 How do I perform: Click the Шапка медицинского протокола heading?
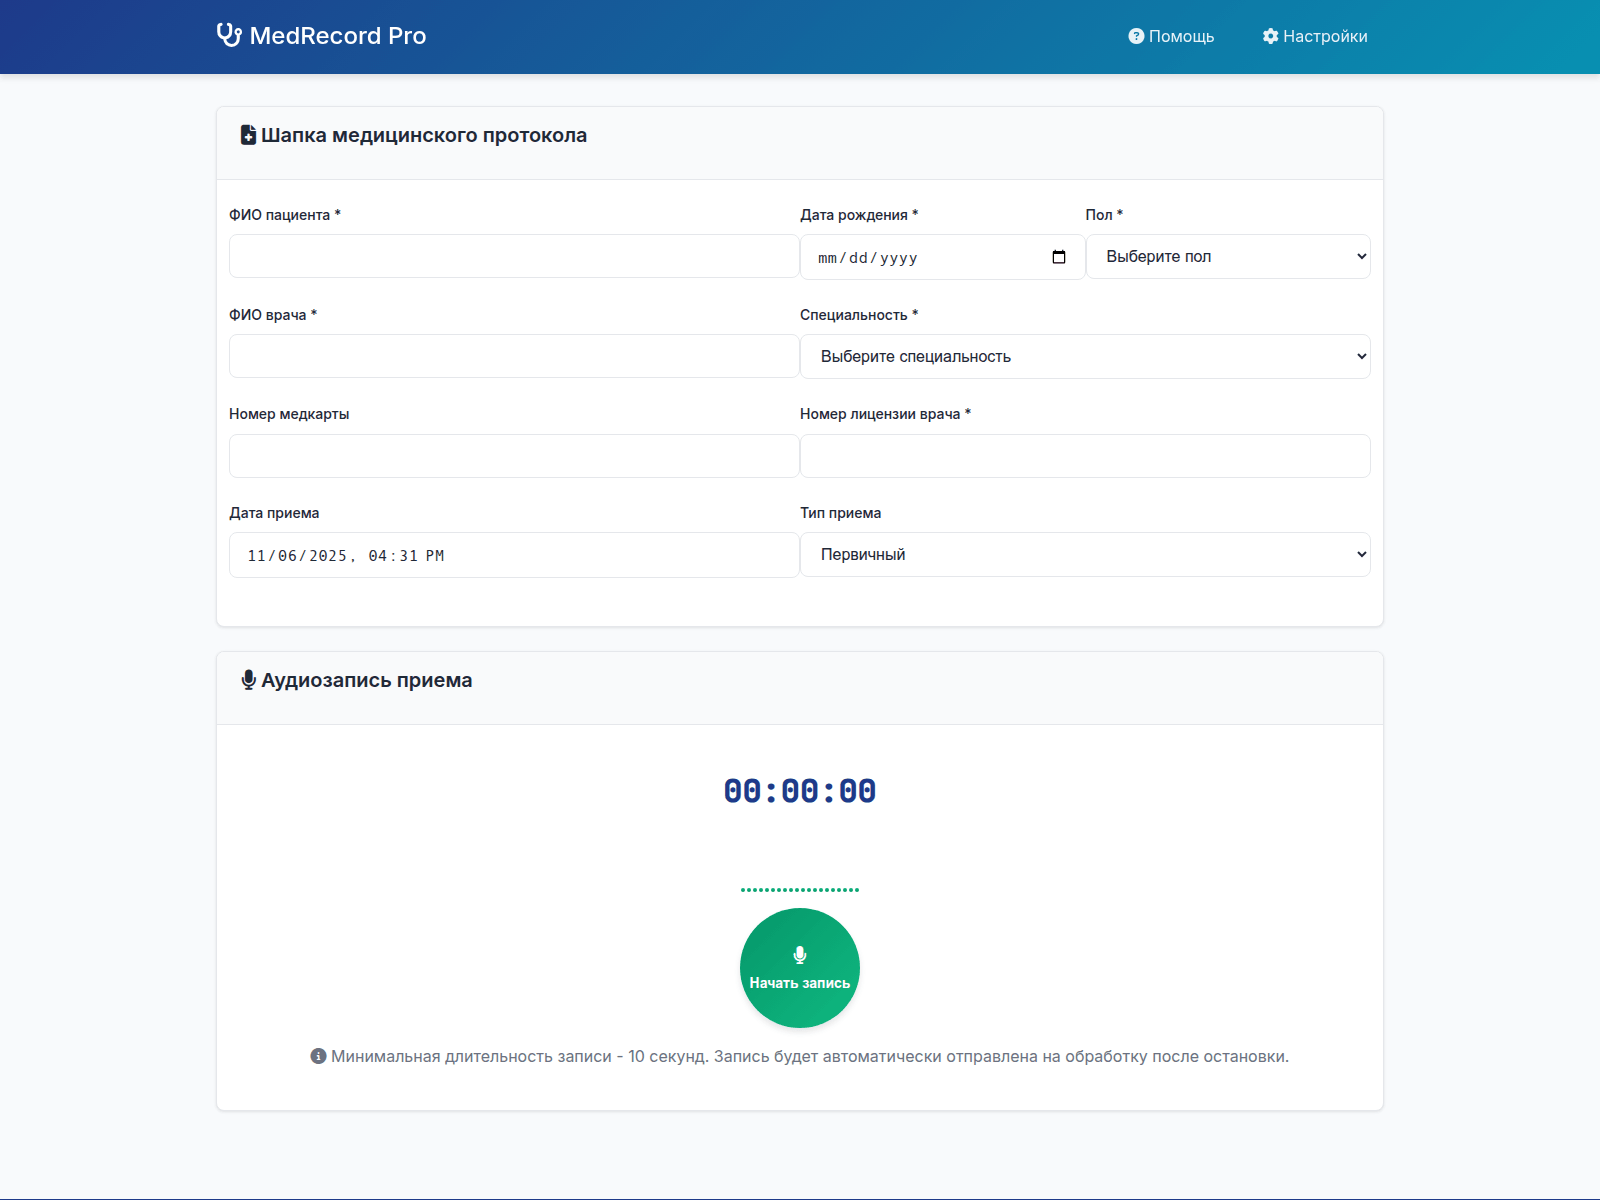click(424, 135)
